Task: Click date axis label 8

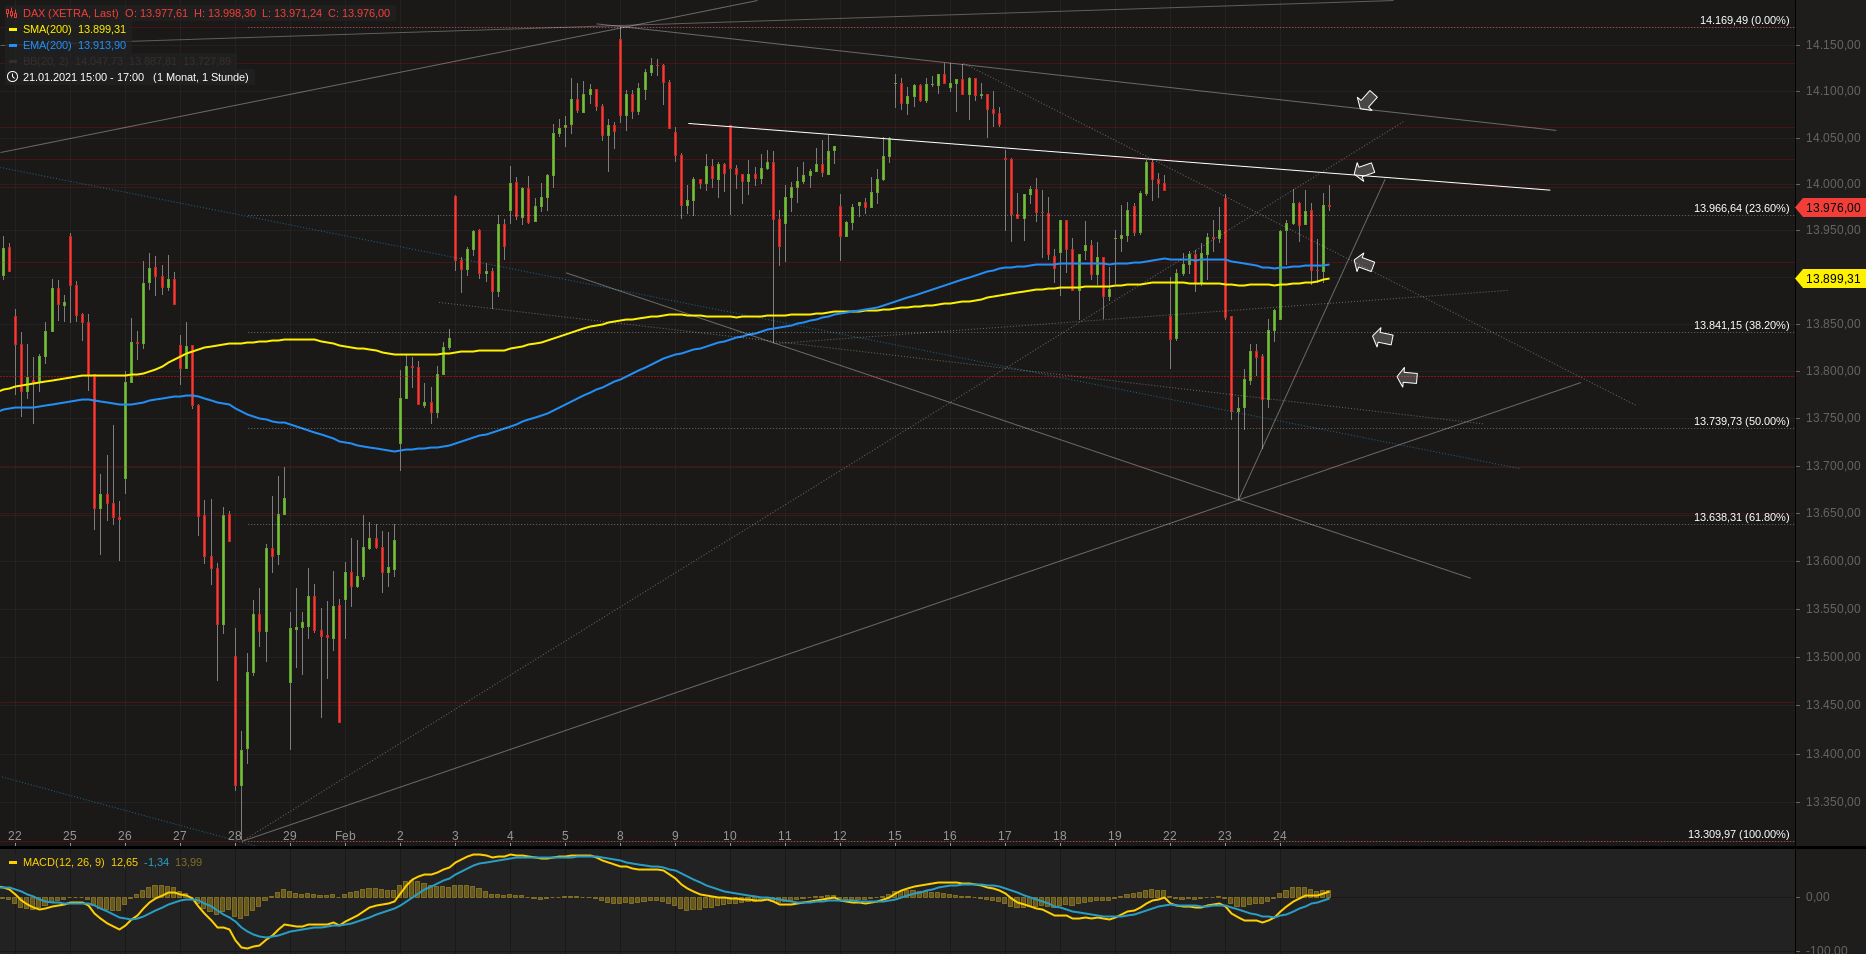Action: coord(620,836)
